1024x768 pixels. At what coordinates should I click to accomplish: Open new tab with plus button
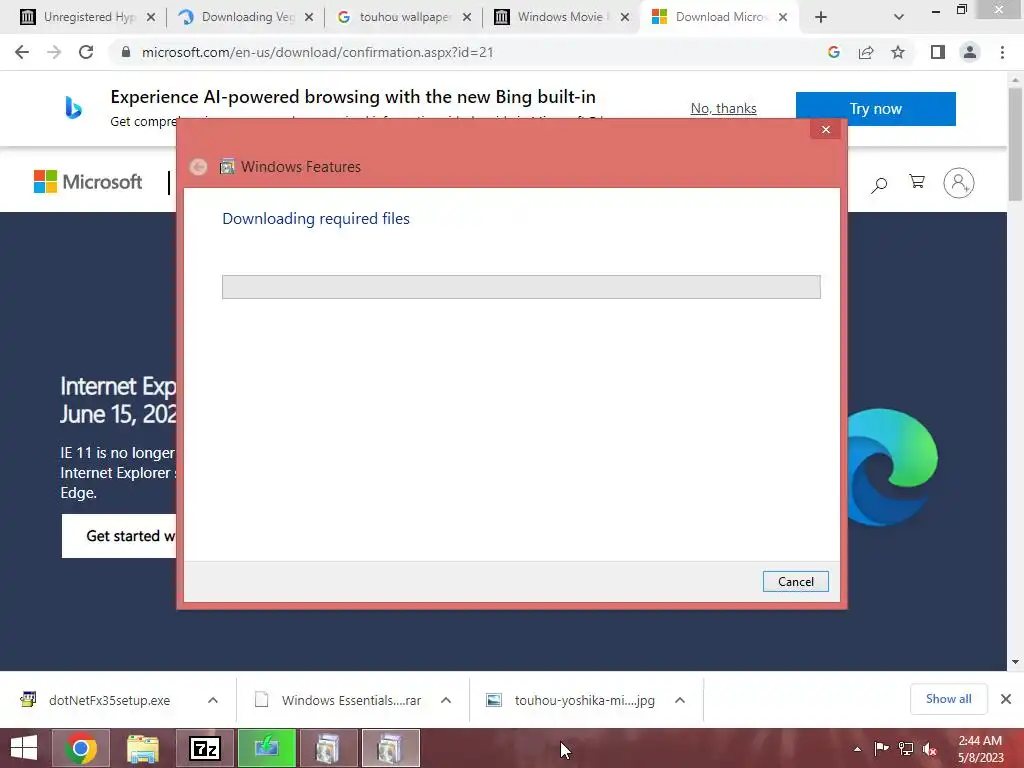tap(821, 17)
